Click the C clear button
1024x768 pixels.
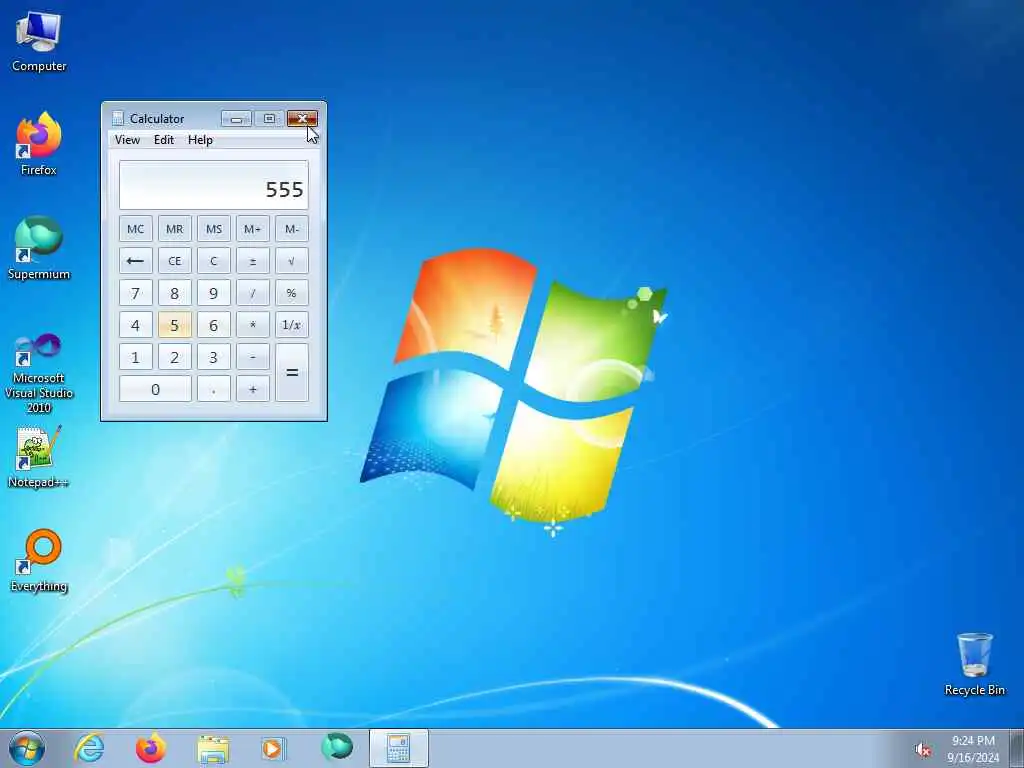tap(214, 261)
